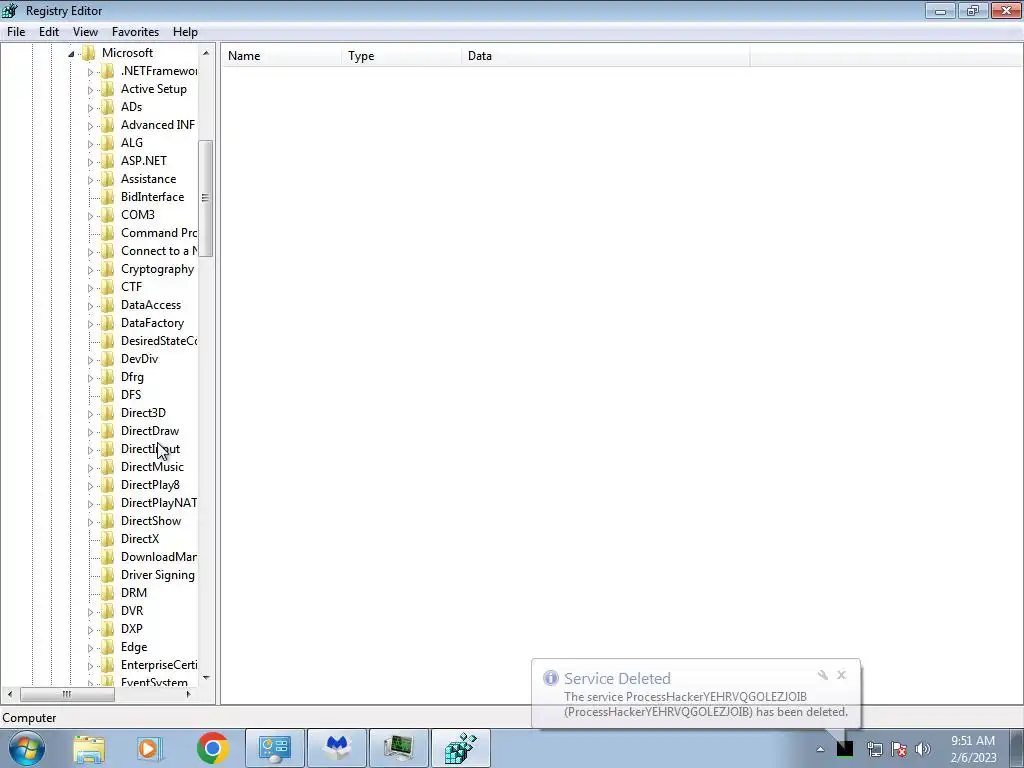Click the Service Deleted info icon
This screenshot has width=1024, height=768.
(551, 678)
